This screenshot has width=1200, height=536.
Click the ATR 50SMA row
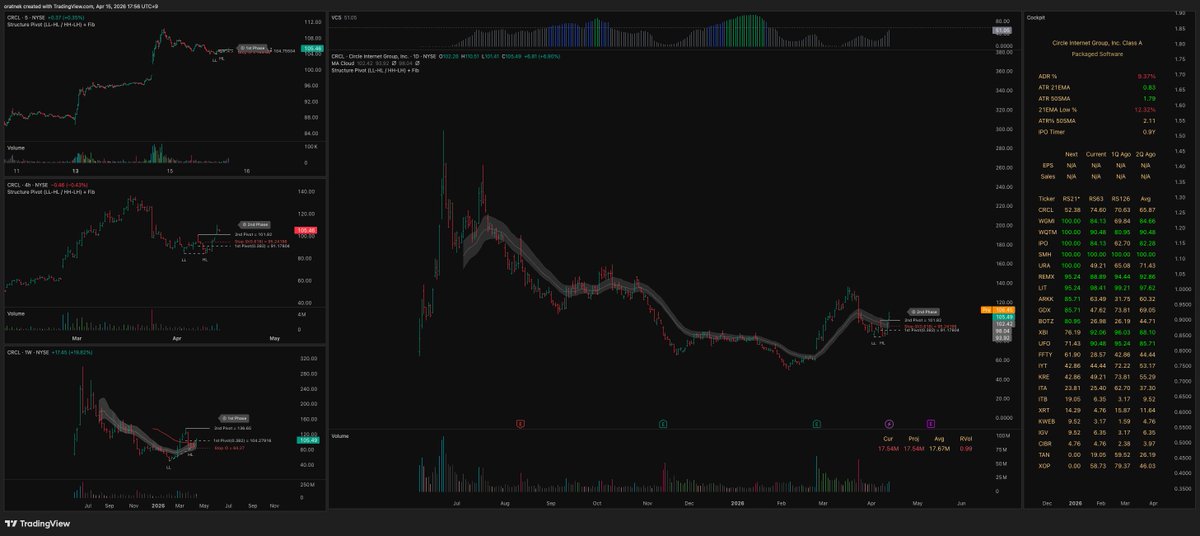pyautogui.click(x=1097, y=98)
